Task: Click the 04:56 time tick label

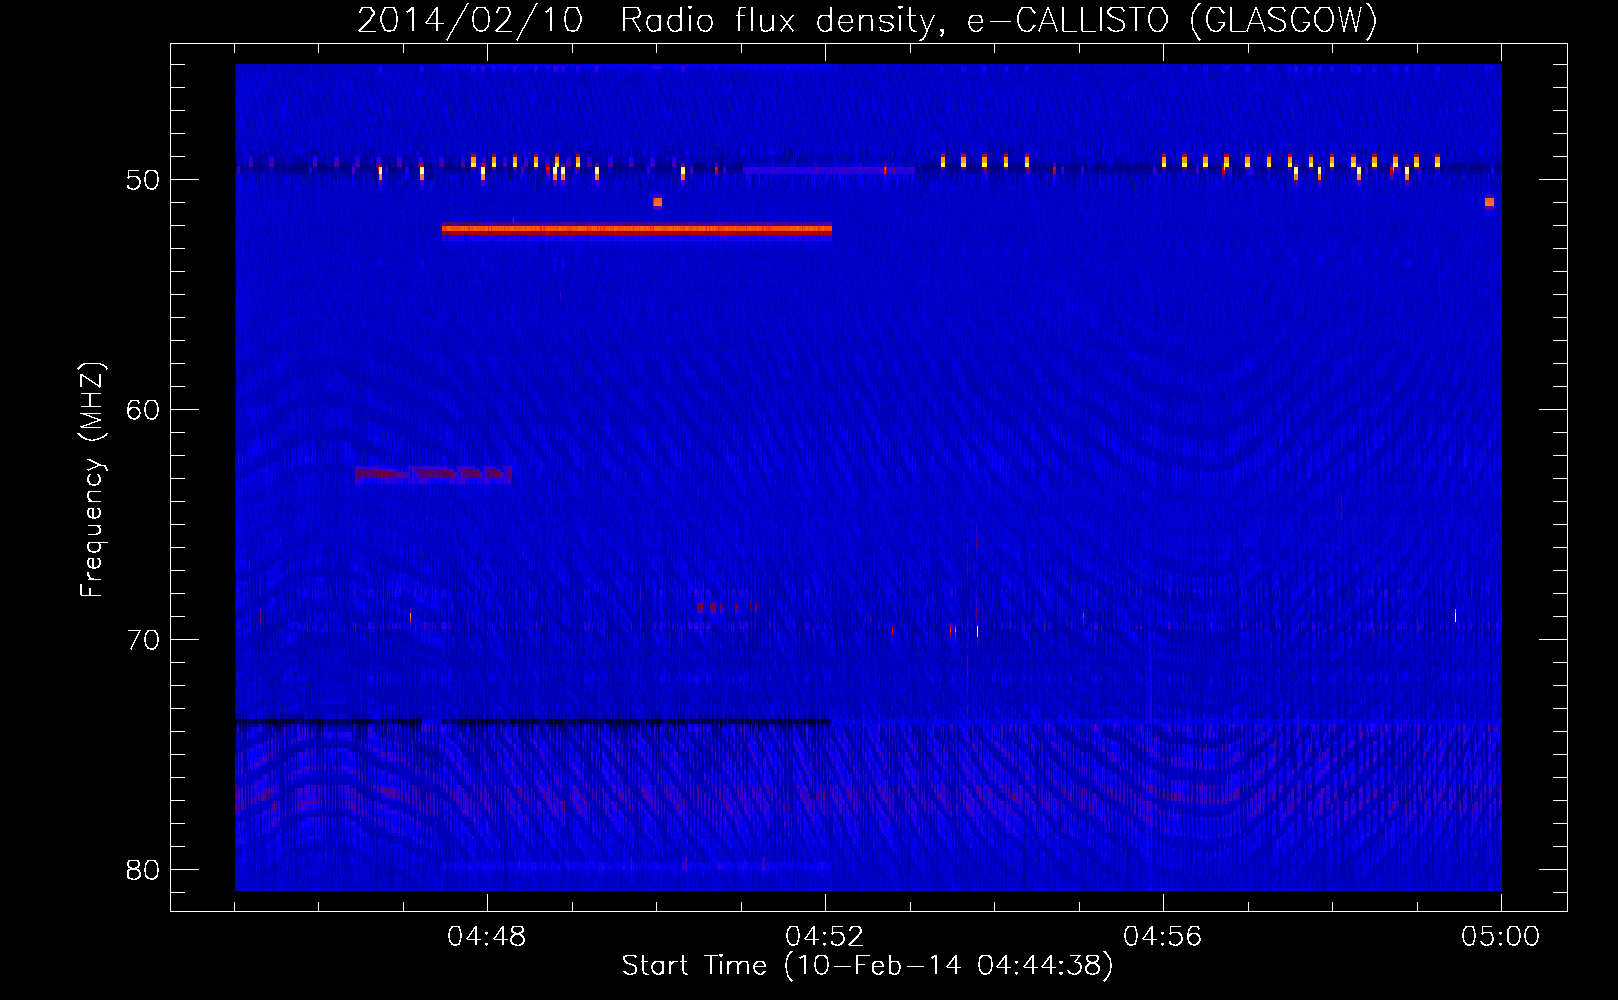Action: click(1162, 937)
